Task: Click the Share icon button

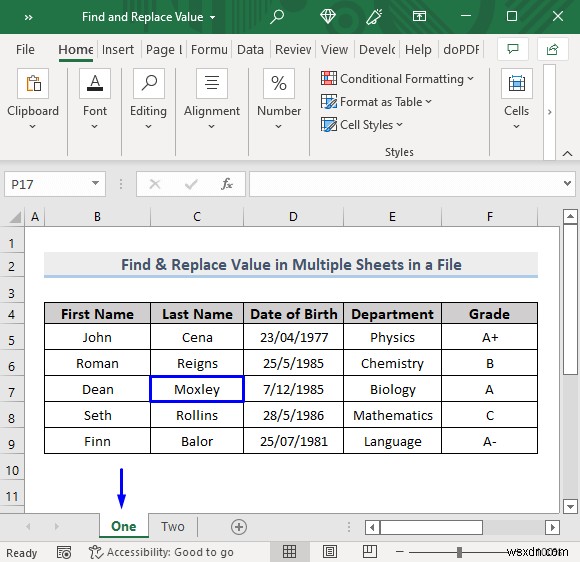Action: [x=552, y=49]
